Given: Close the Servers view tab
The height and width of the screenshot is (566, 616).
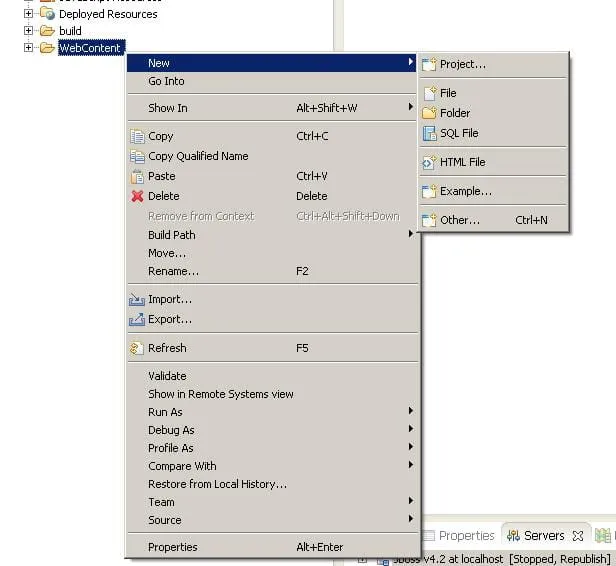Looking at the screenshot, I should pyautogui.click(x=578, y=536).
